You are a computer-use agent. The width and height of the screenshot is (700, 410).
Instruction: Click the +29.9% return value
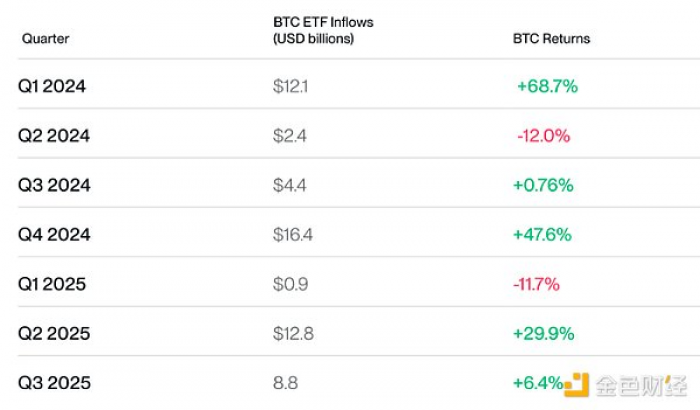(543, 333)
